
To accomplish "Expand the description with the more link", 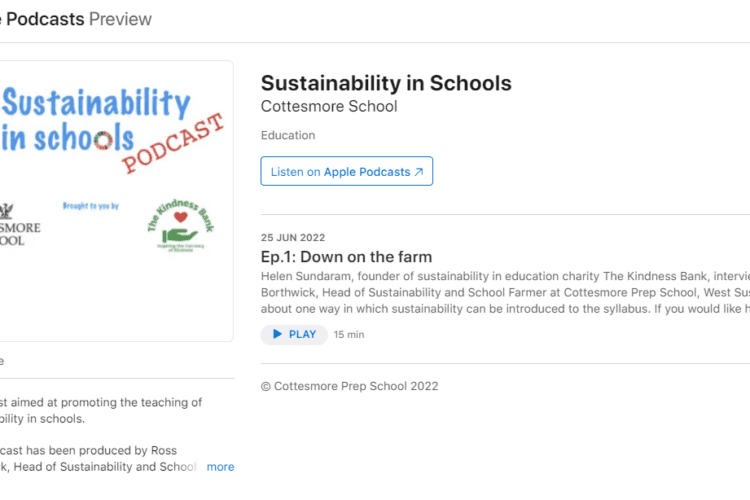I will pos(220,467).
